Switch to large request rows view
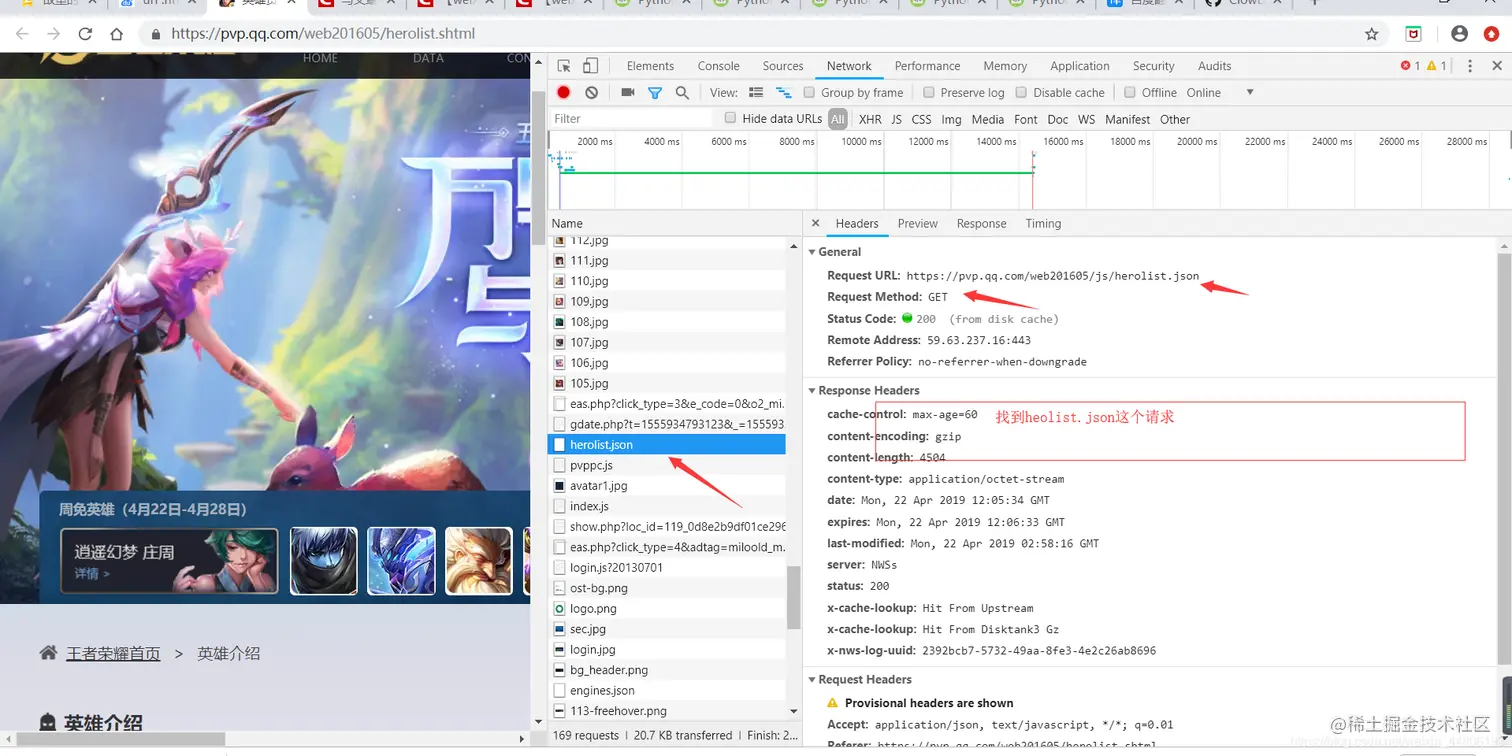This screenshot has height=756, width=1512. pos(756,92)
